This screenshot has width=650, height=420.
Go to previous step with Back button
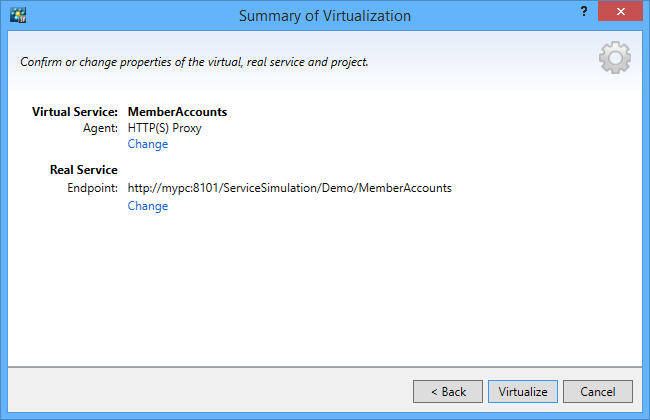pos(448,391)
